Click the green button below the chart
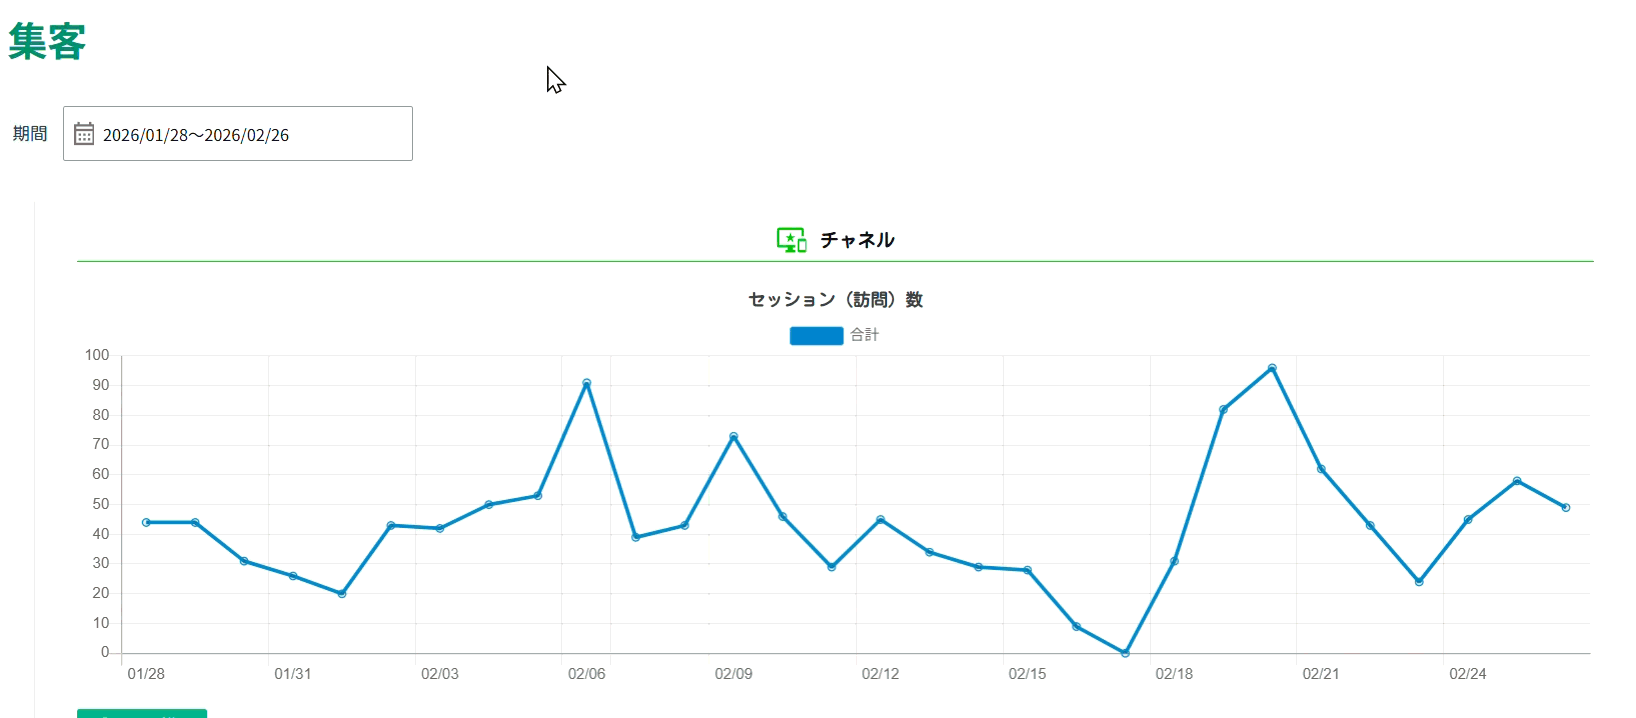1636x718 pixels. (142, 713)
